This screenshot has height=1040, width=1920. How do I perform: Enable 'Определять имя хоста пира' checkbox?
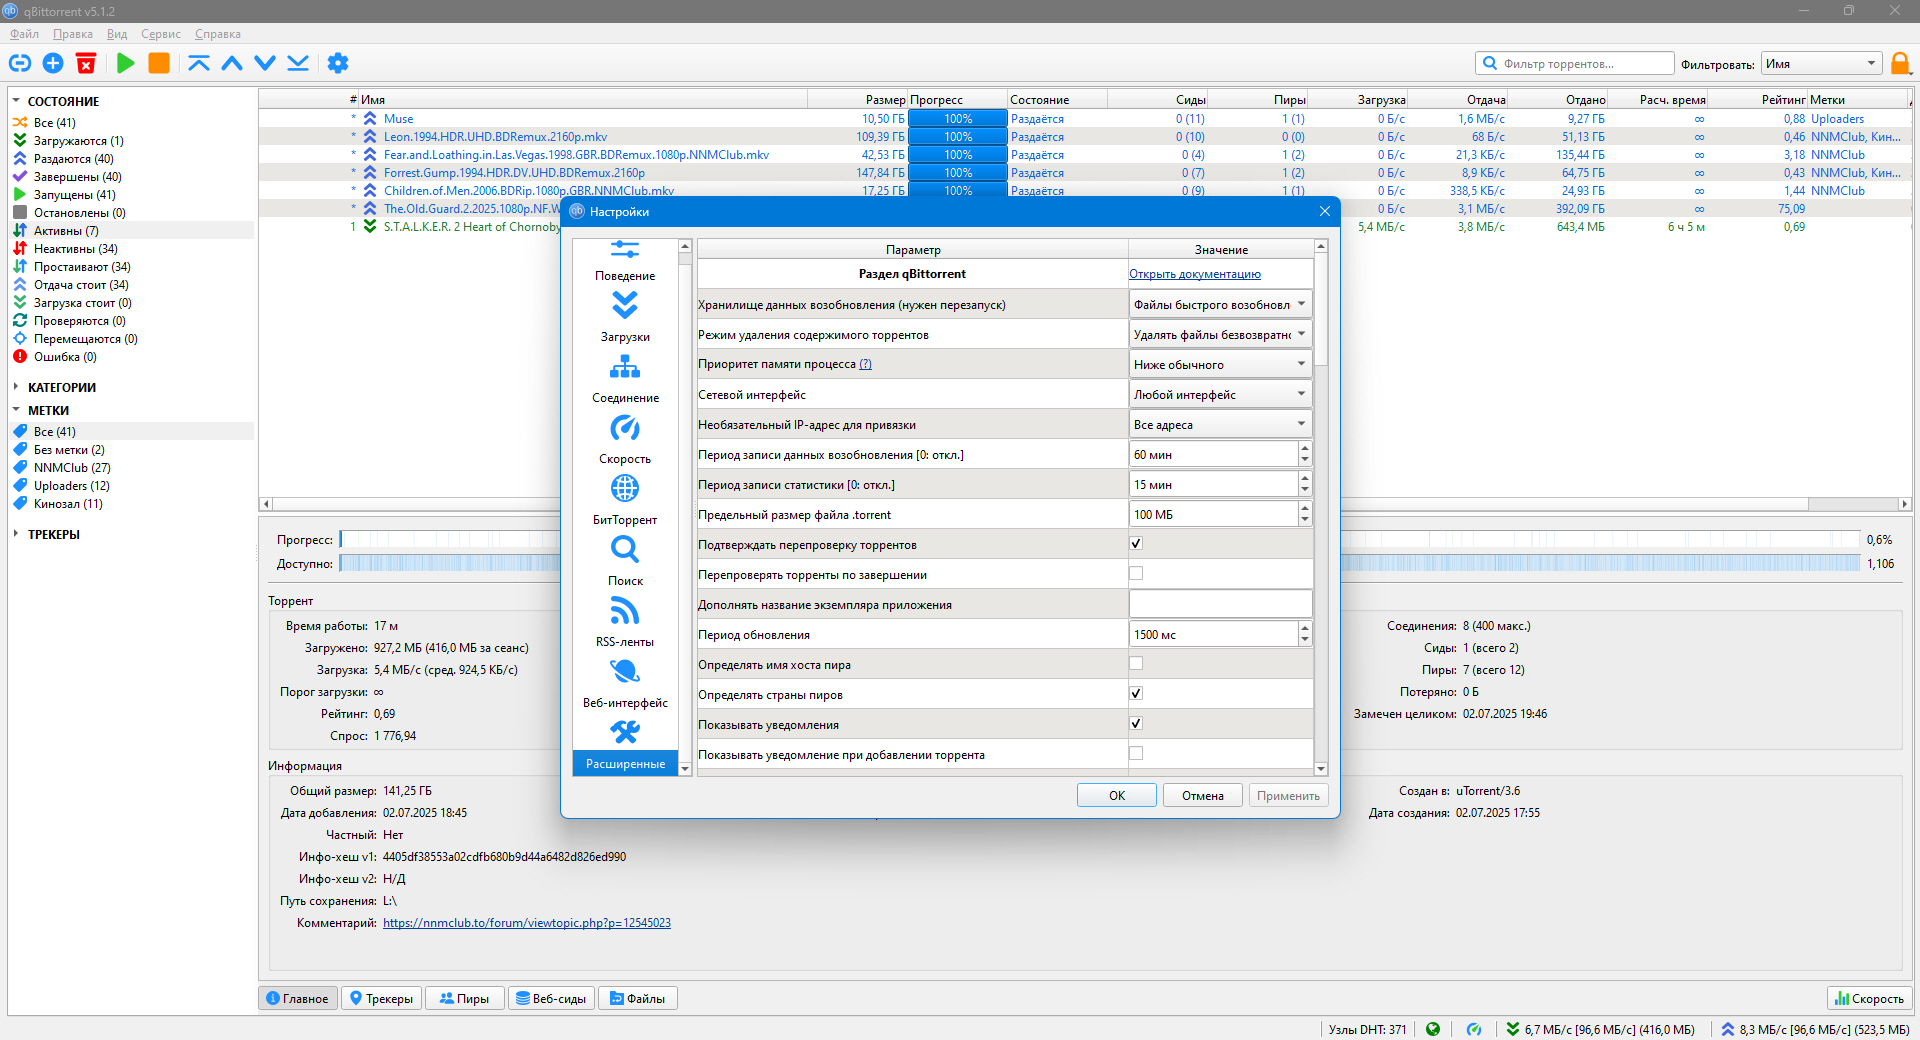pos(1136,664)
